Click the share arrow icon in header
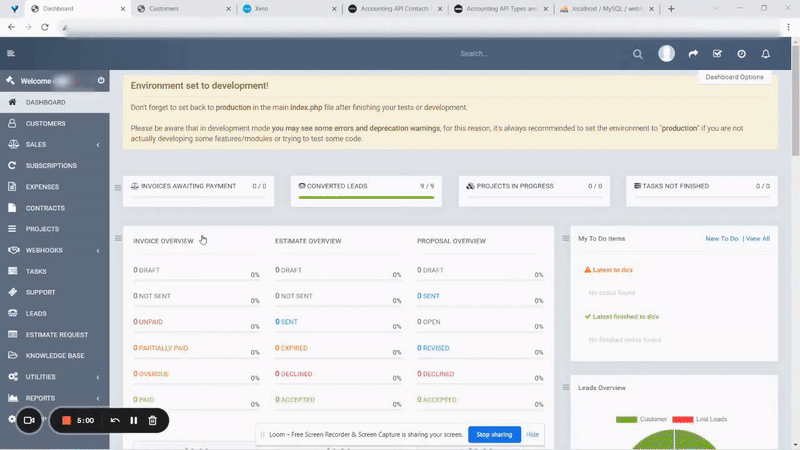Screen dimensions: 800x450 coord(693,54)
